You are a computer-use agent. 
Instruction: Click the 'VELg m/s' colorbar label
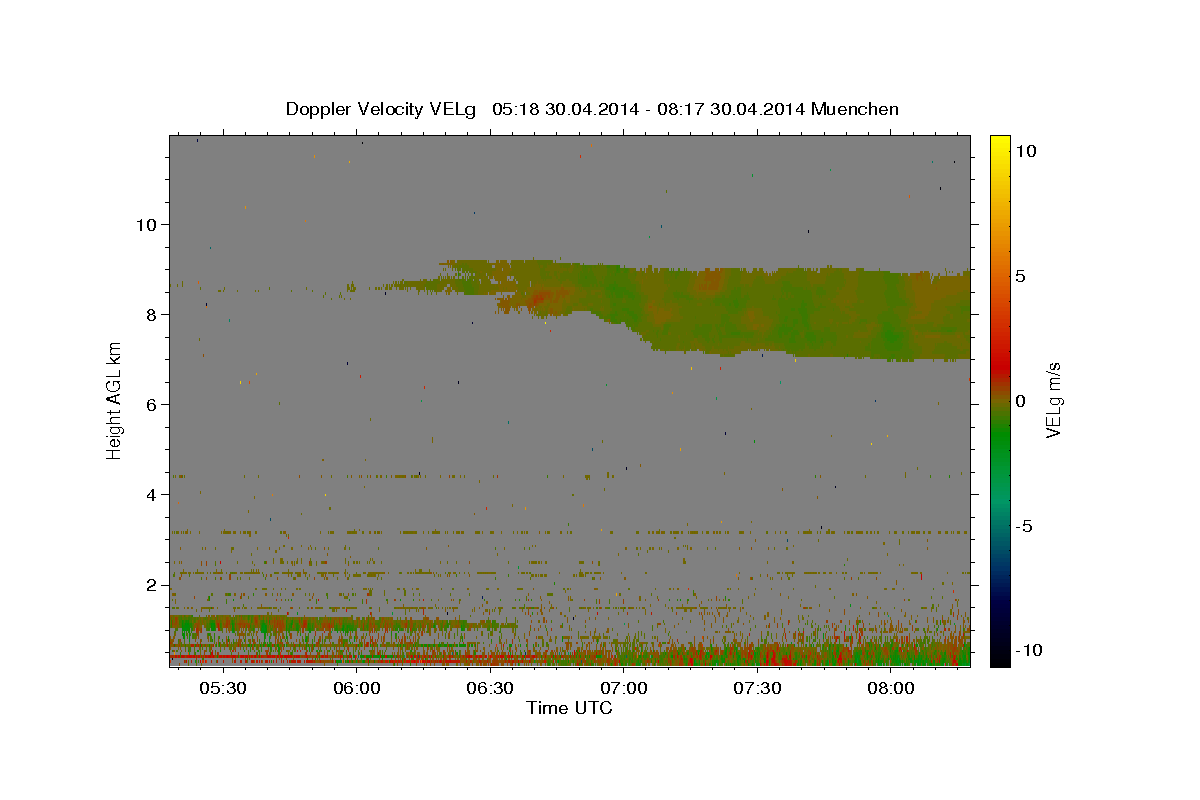point(1053,400)
